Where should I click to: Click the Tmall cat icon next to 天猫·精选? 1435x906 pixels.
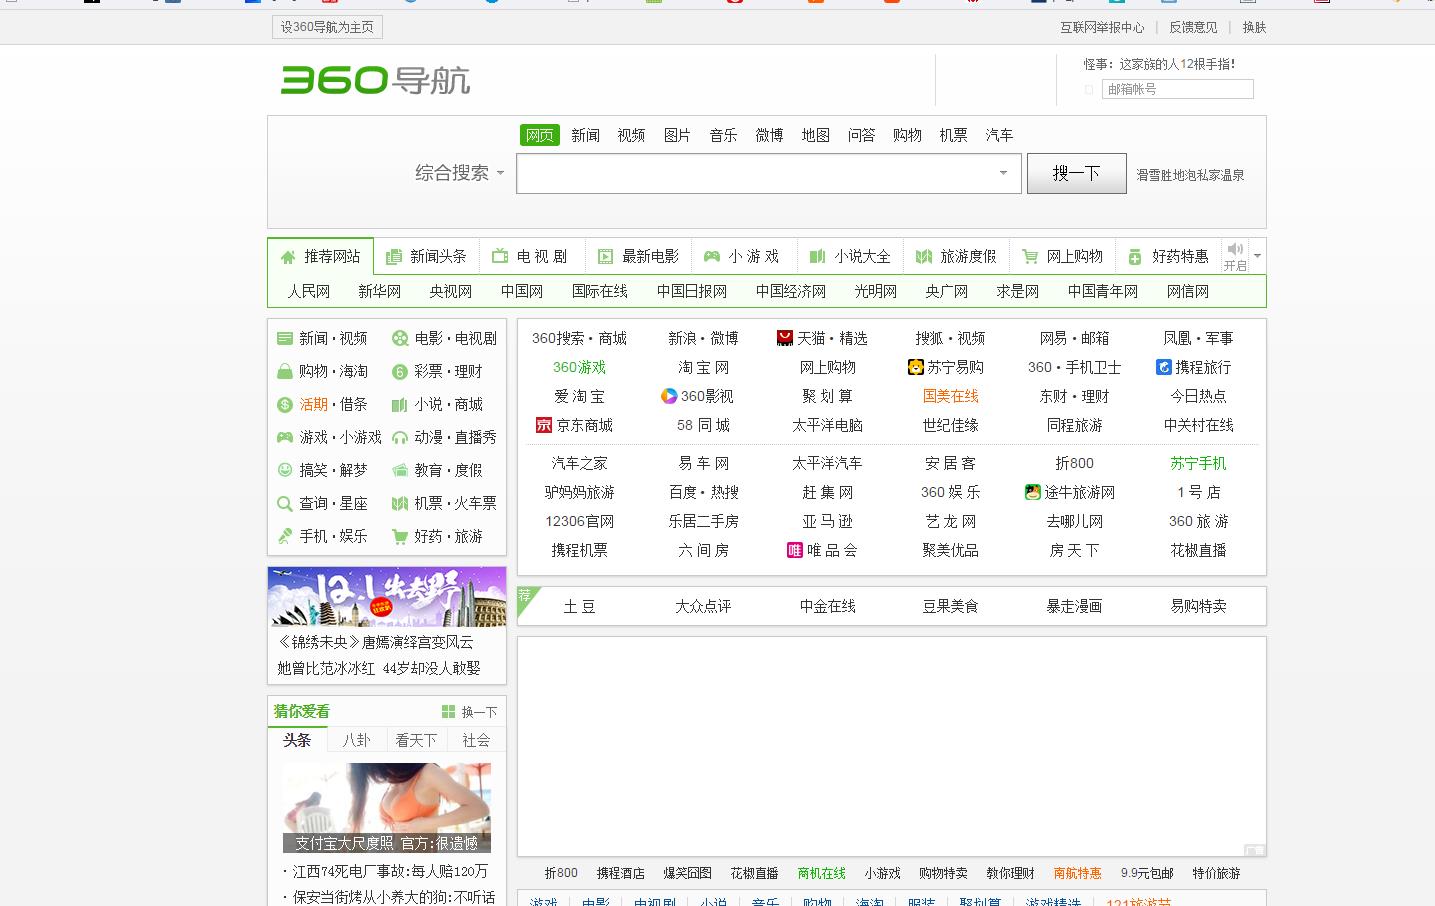pos(784,338)
